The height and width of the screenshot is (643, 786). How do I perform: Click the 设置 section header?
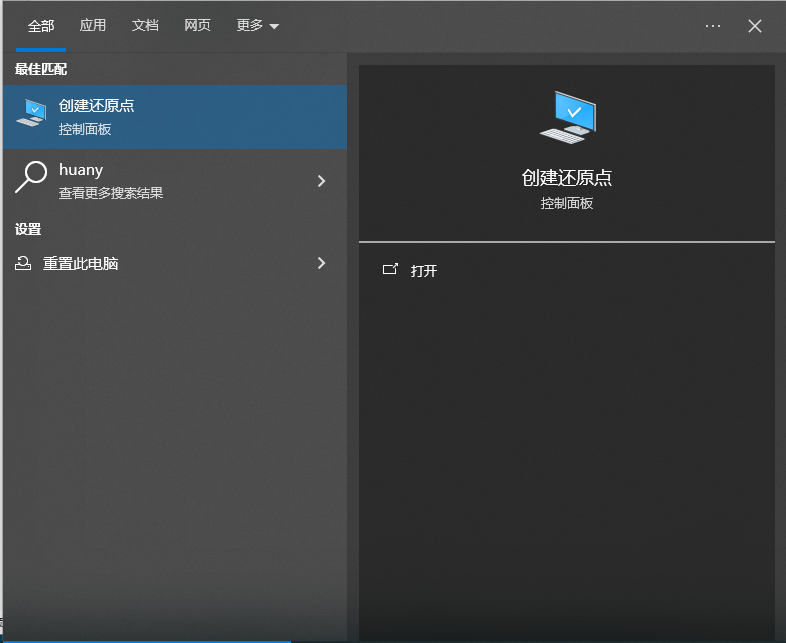click(28, 229)
